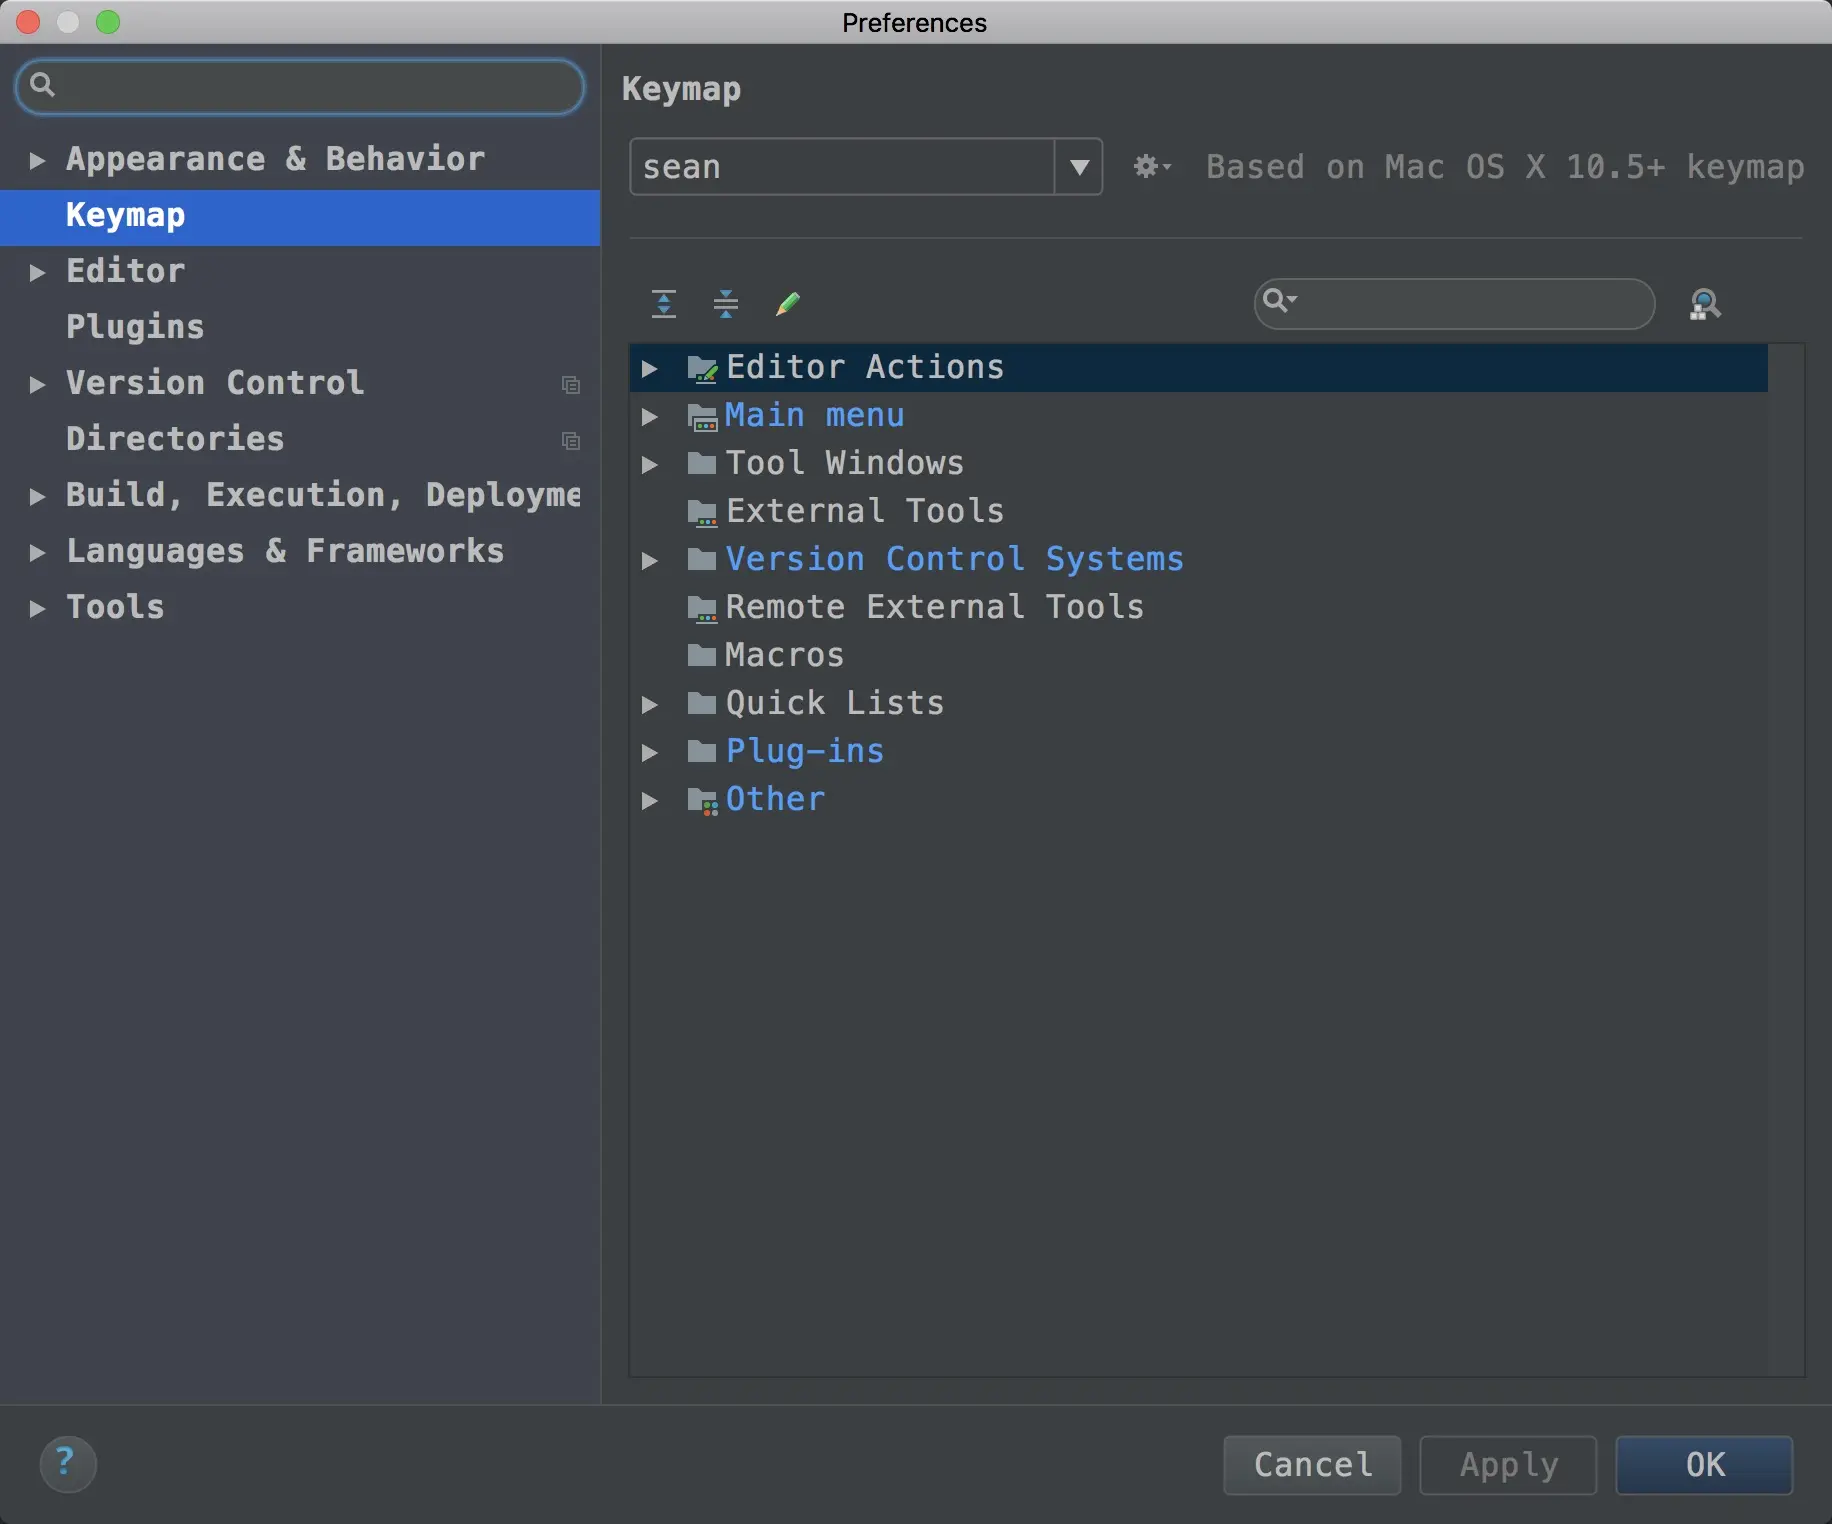Expand the Main menu tree node
Viewport: 1832px width, 1524px height.
[650, 416]
